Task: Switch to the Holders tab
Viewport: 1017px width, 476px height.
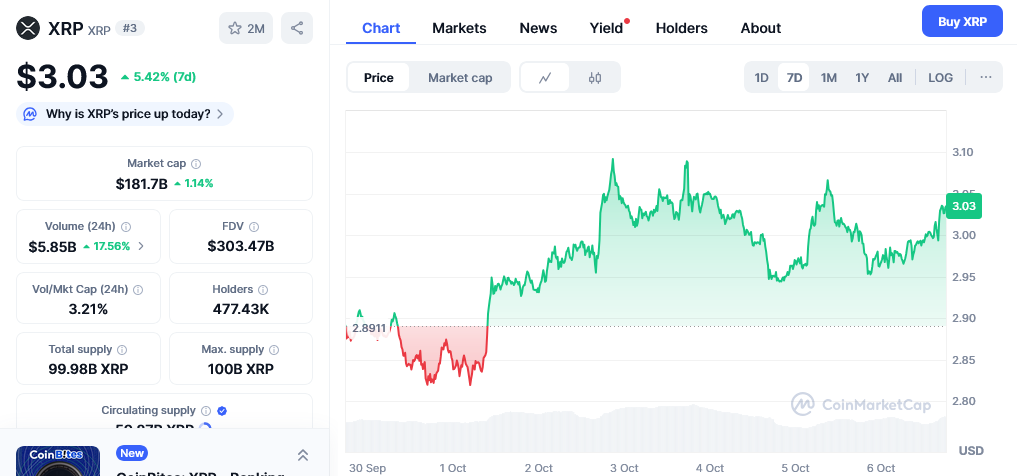Action: 681,28
